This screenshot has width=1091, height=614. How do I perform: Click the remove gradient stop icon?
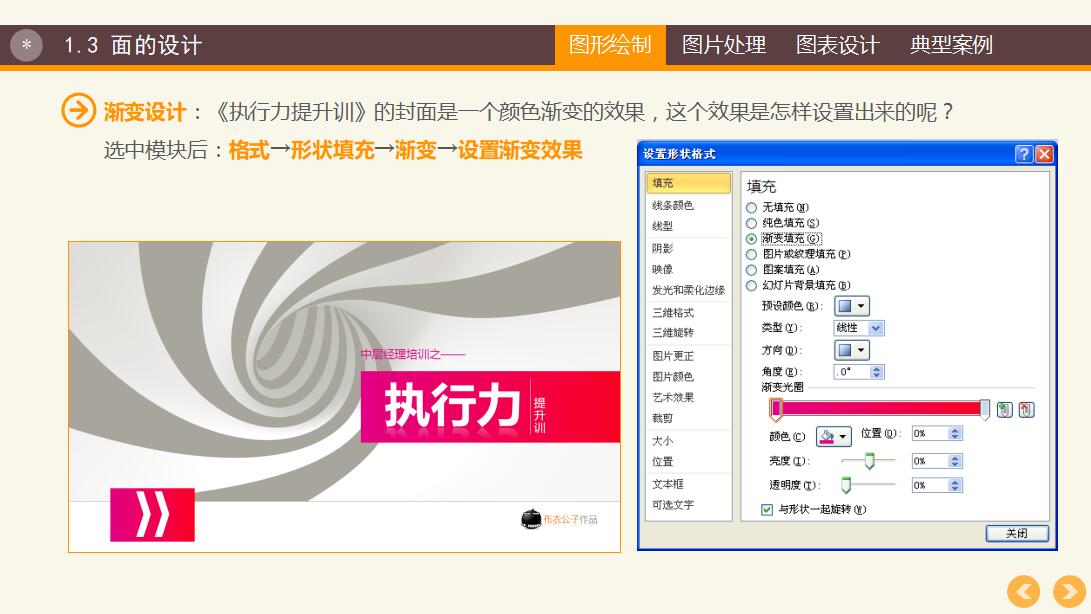1026,410
